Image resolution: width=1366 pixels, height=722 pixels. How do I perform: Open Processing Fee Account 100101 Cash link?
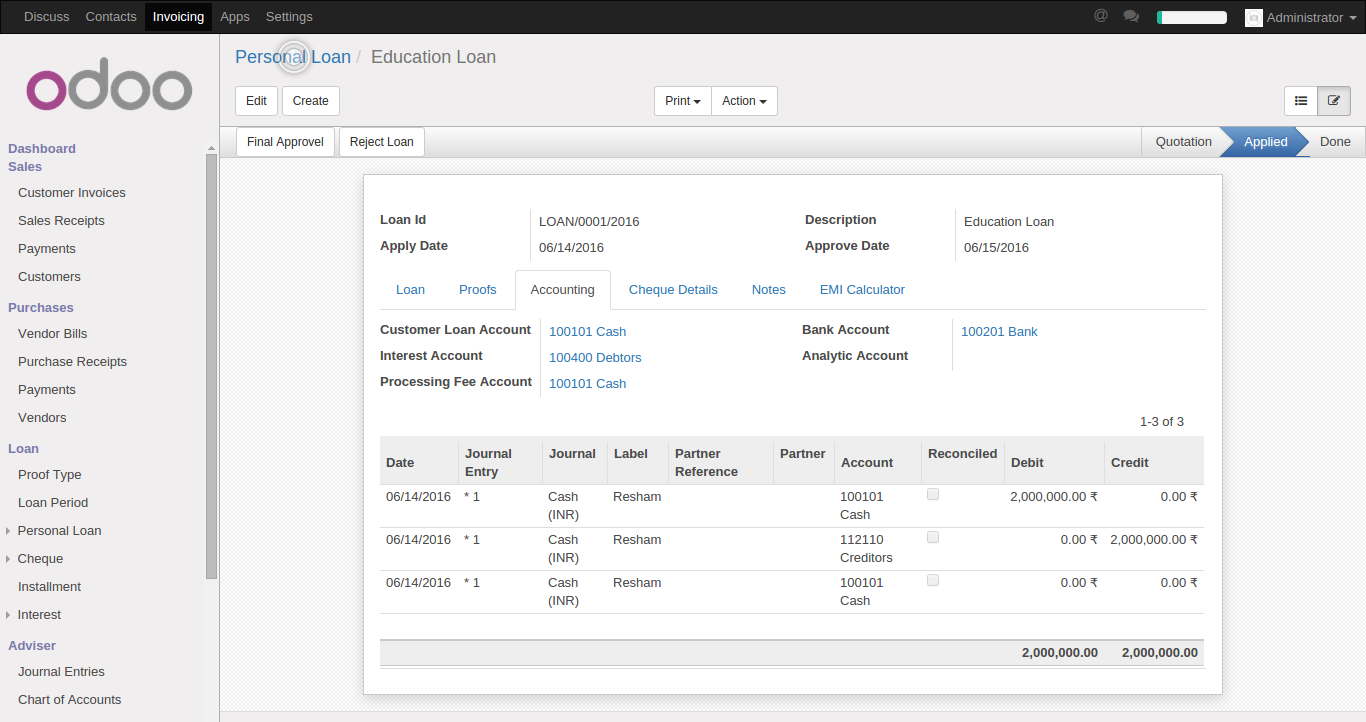587,384
